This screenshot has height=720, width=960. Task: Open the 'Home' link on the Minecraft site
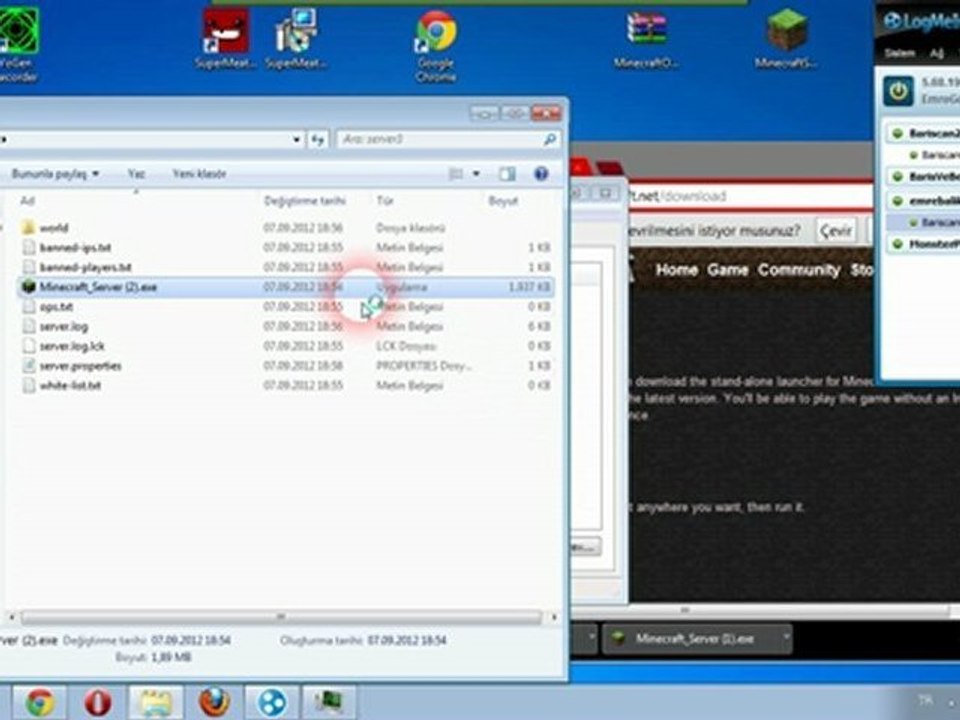coord(676,270)
